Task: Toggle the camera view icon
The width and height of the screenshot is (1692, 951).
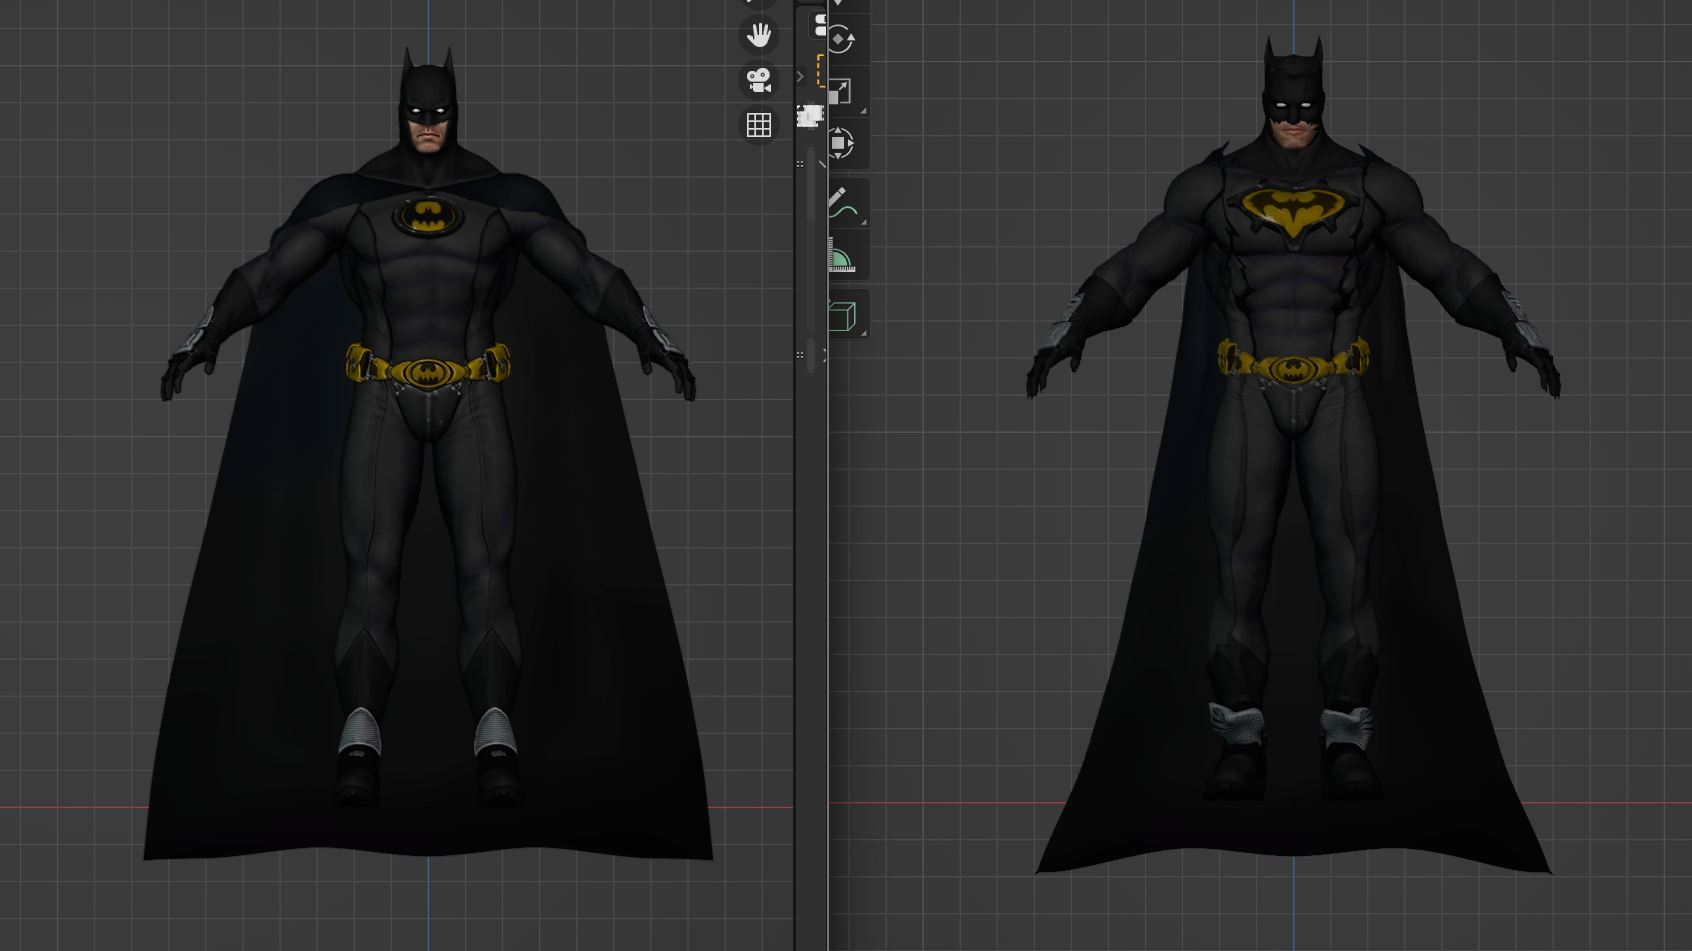Action: point(759,80)
